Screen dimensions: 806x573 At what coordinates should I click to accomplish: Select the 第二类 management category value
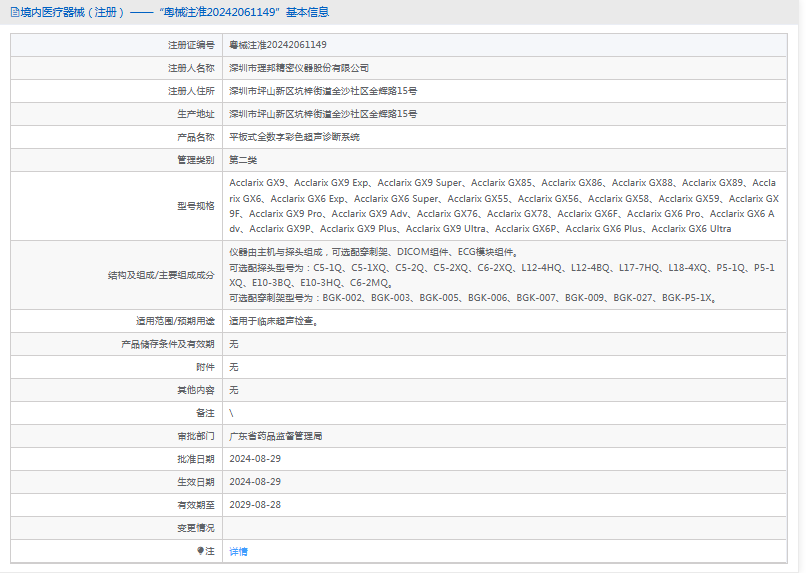[x=243, y=160]
